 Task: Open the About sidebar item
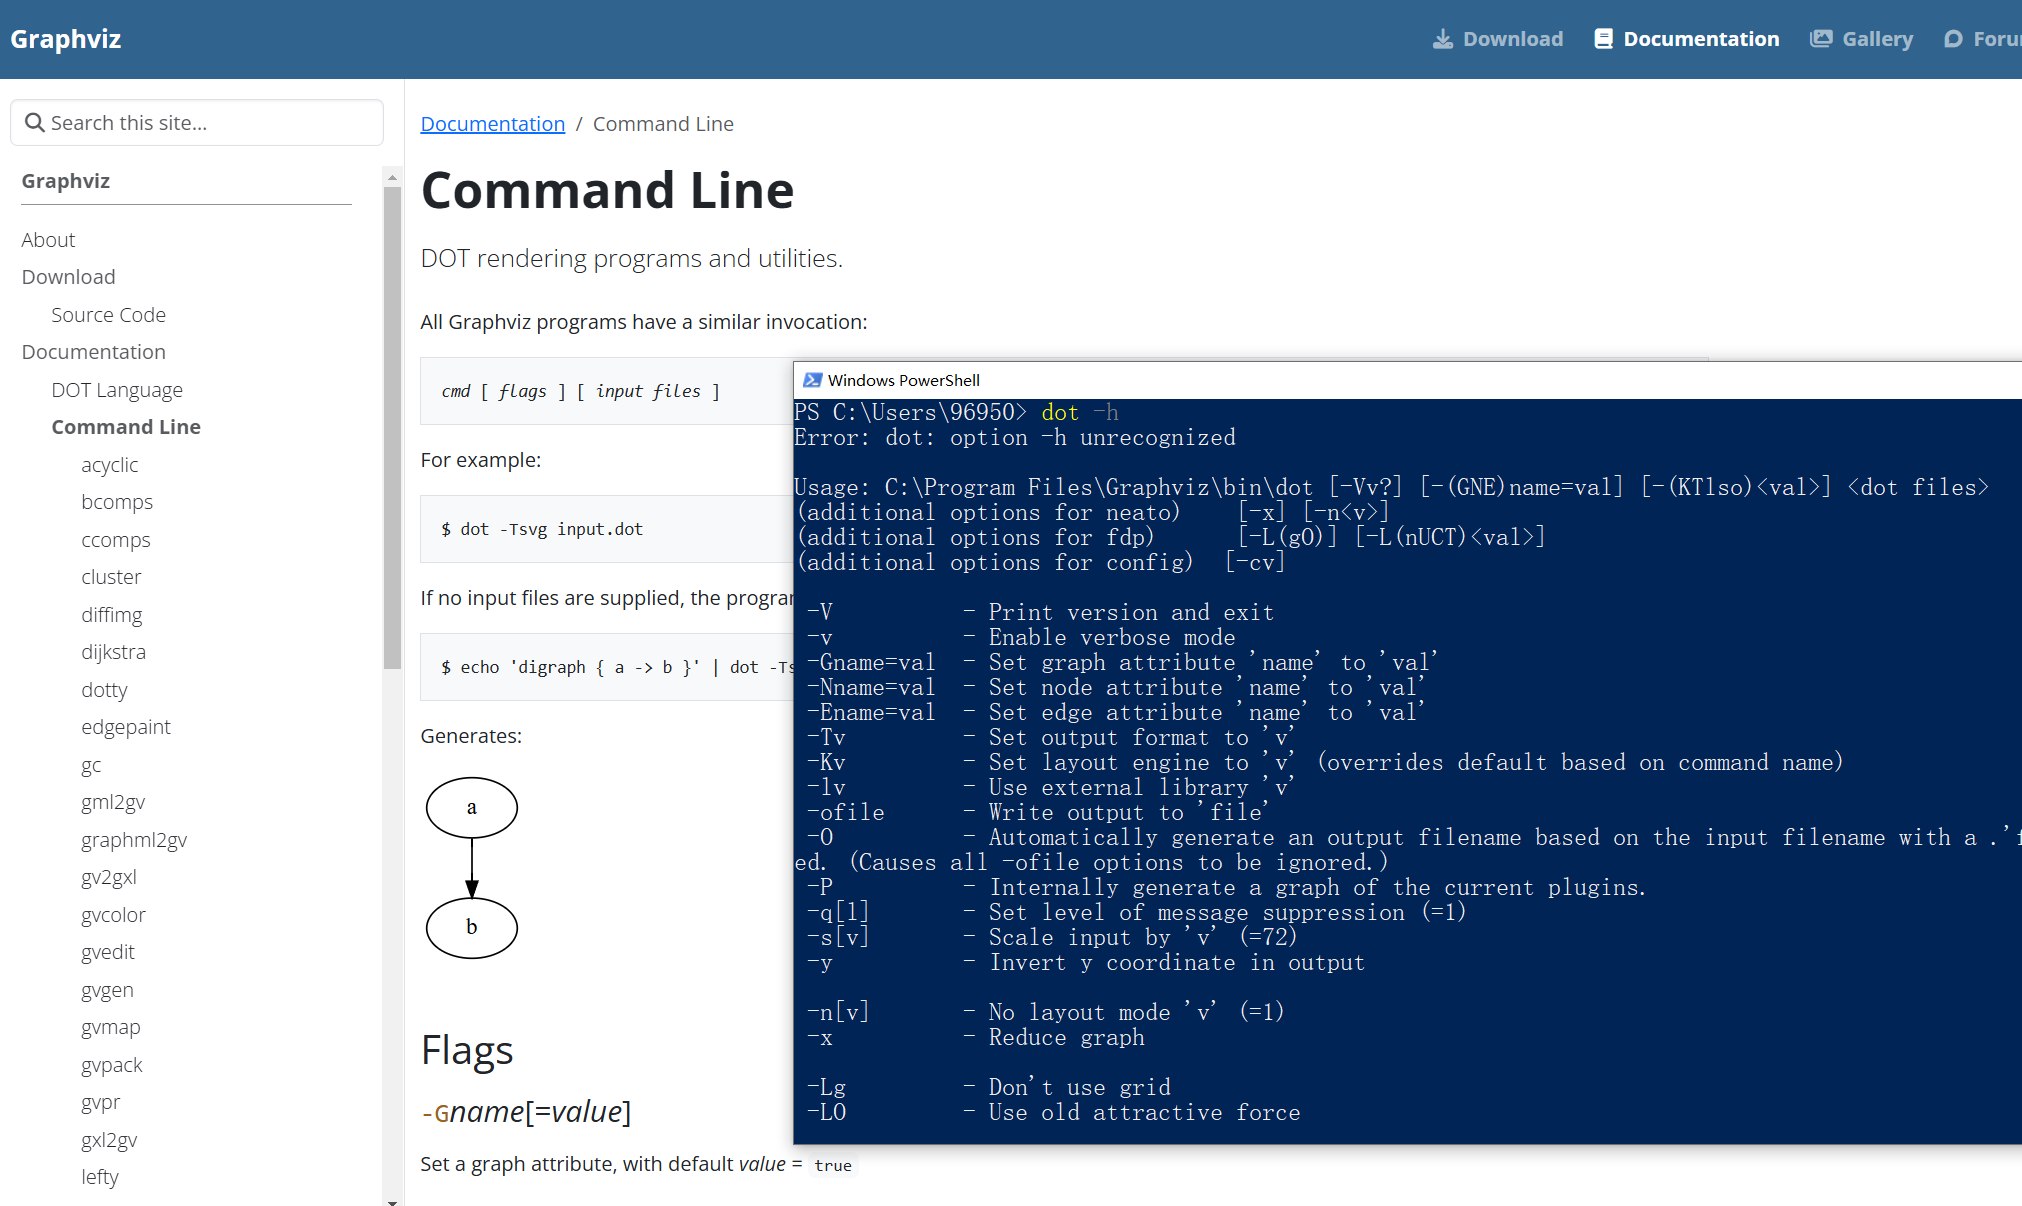tap(48, 240)
